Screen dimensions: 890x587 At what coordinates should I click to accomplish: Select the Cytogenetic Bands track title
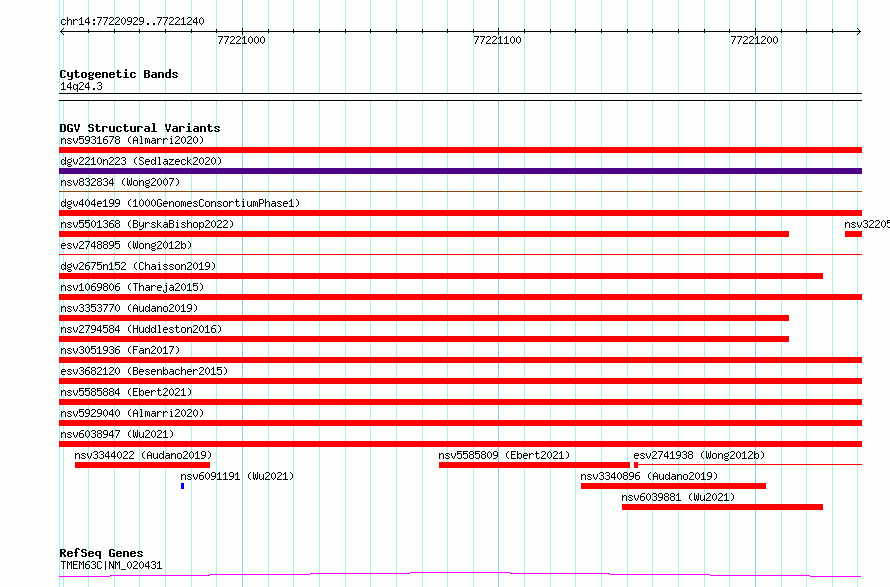(x=119, y=74)
